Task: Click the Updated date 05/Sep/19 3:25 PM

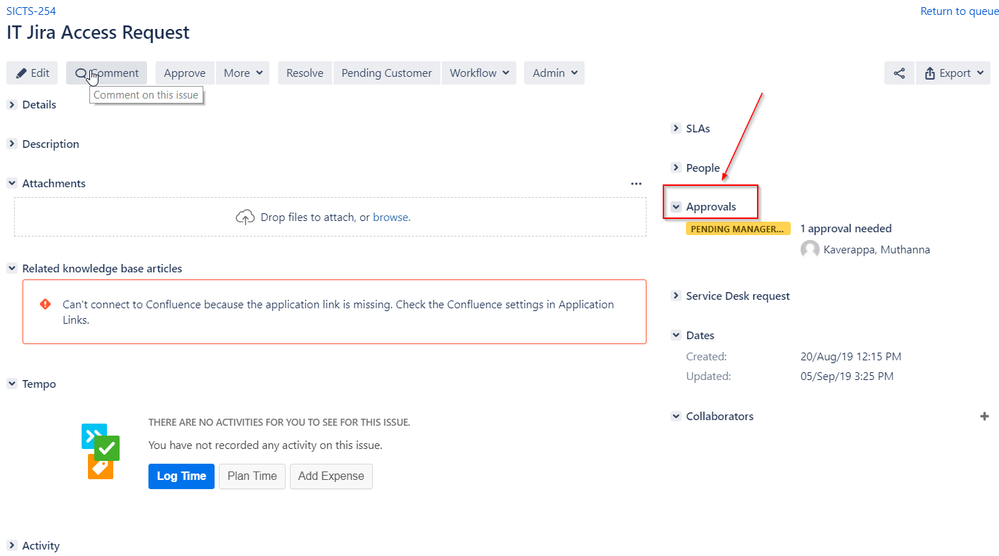Action: (847, 376)
